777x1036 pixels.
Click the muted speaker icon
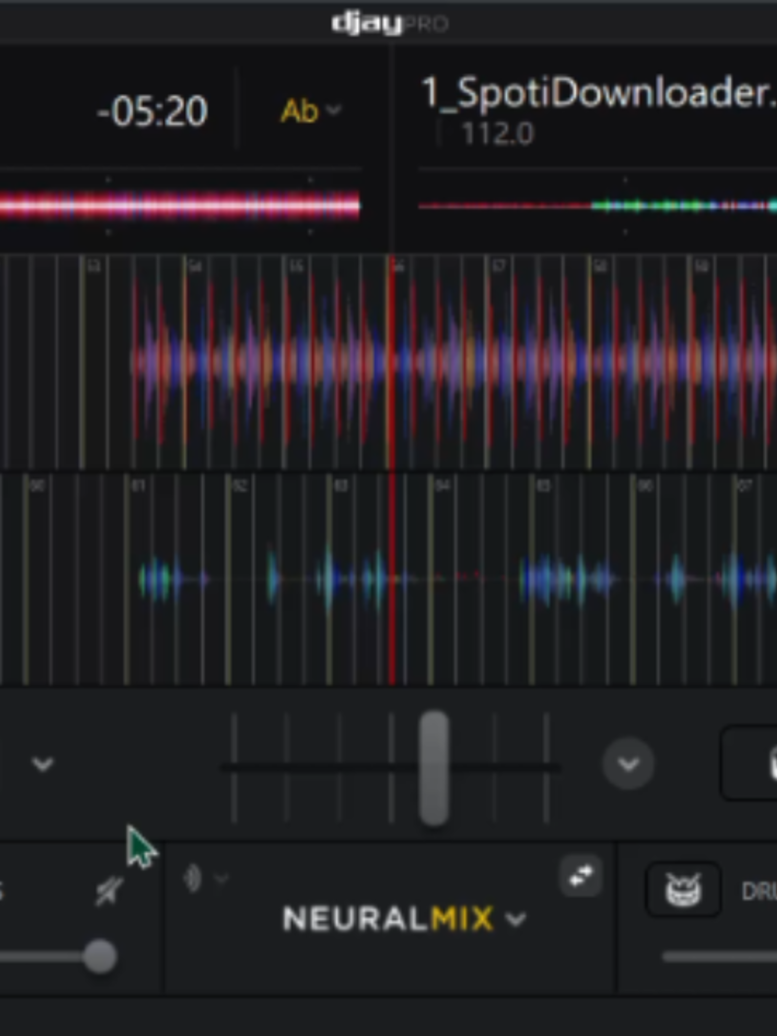click(x=109, y=891)
